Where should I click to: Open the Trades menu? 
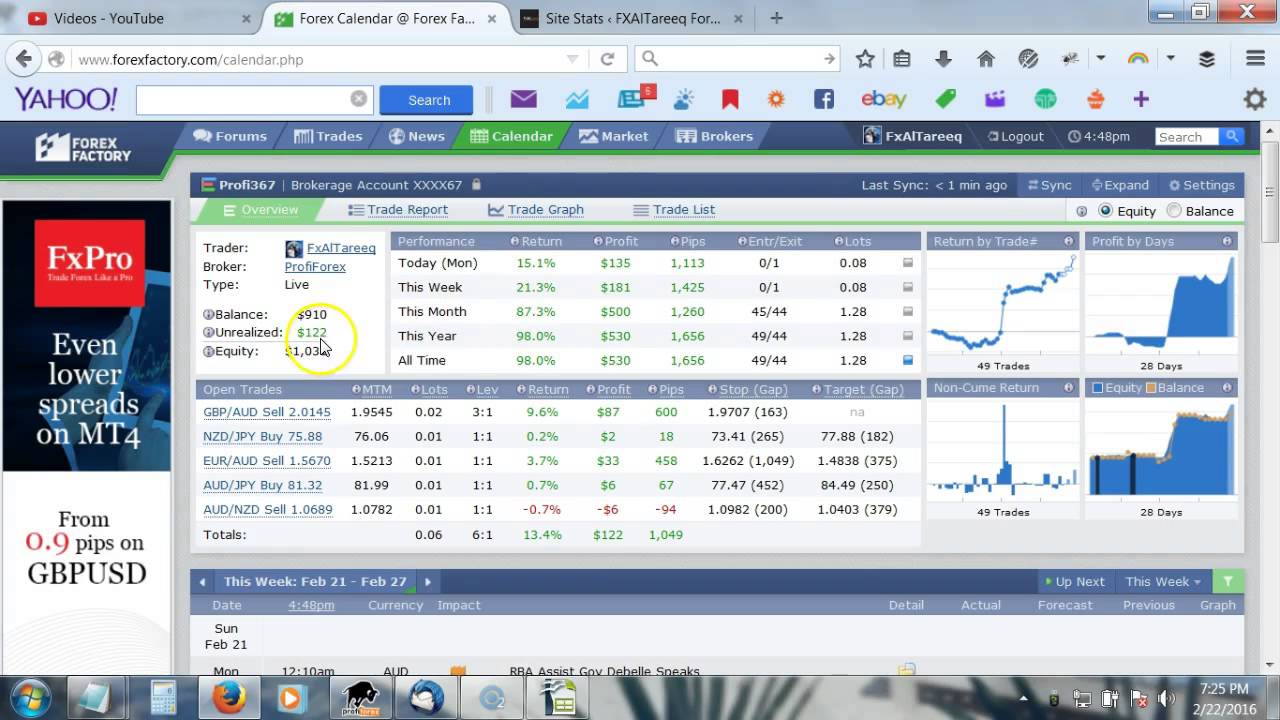[328, 136]
